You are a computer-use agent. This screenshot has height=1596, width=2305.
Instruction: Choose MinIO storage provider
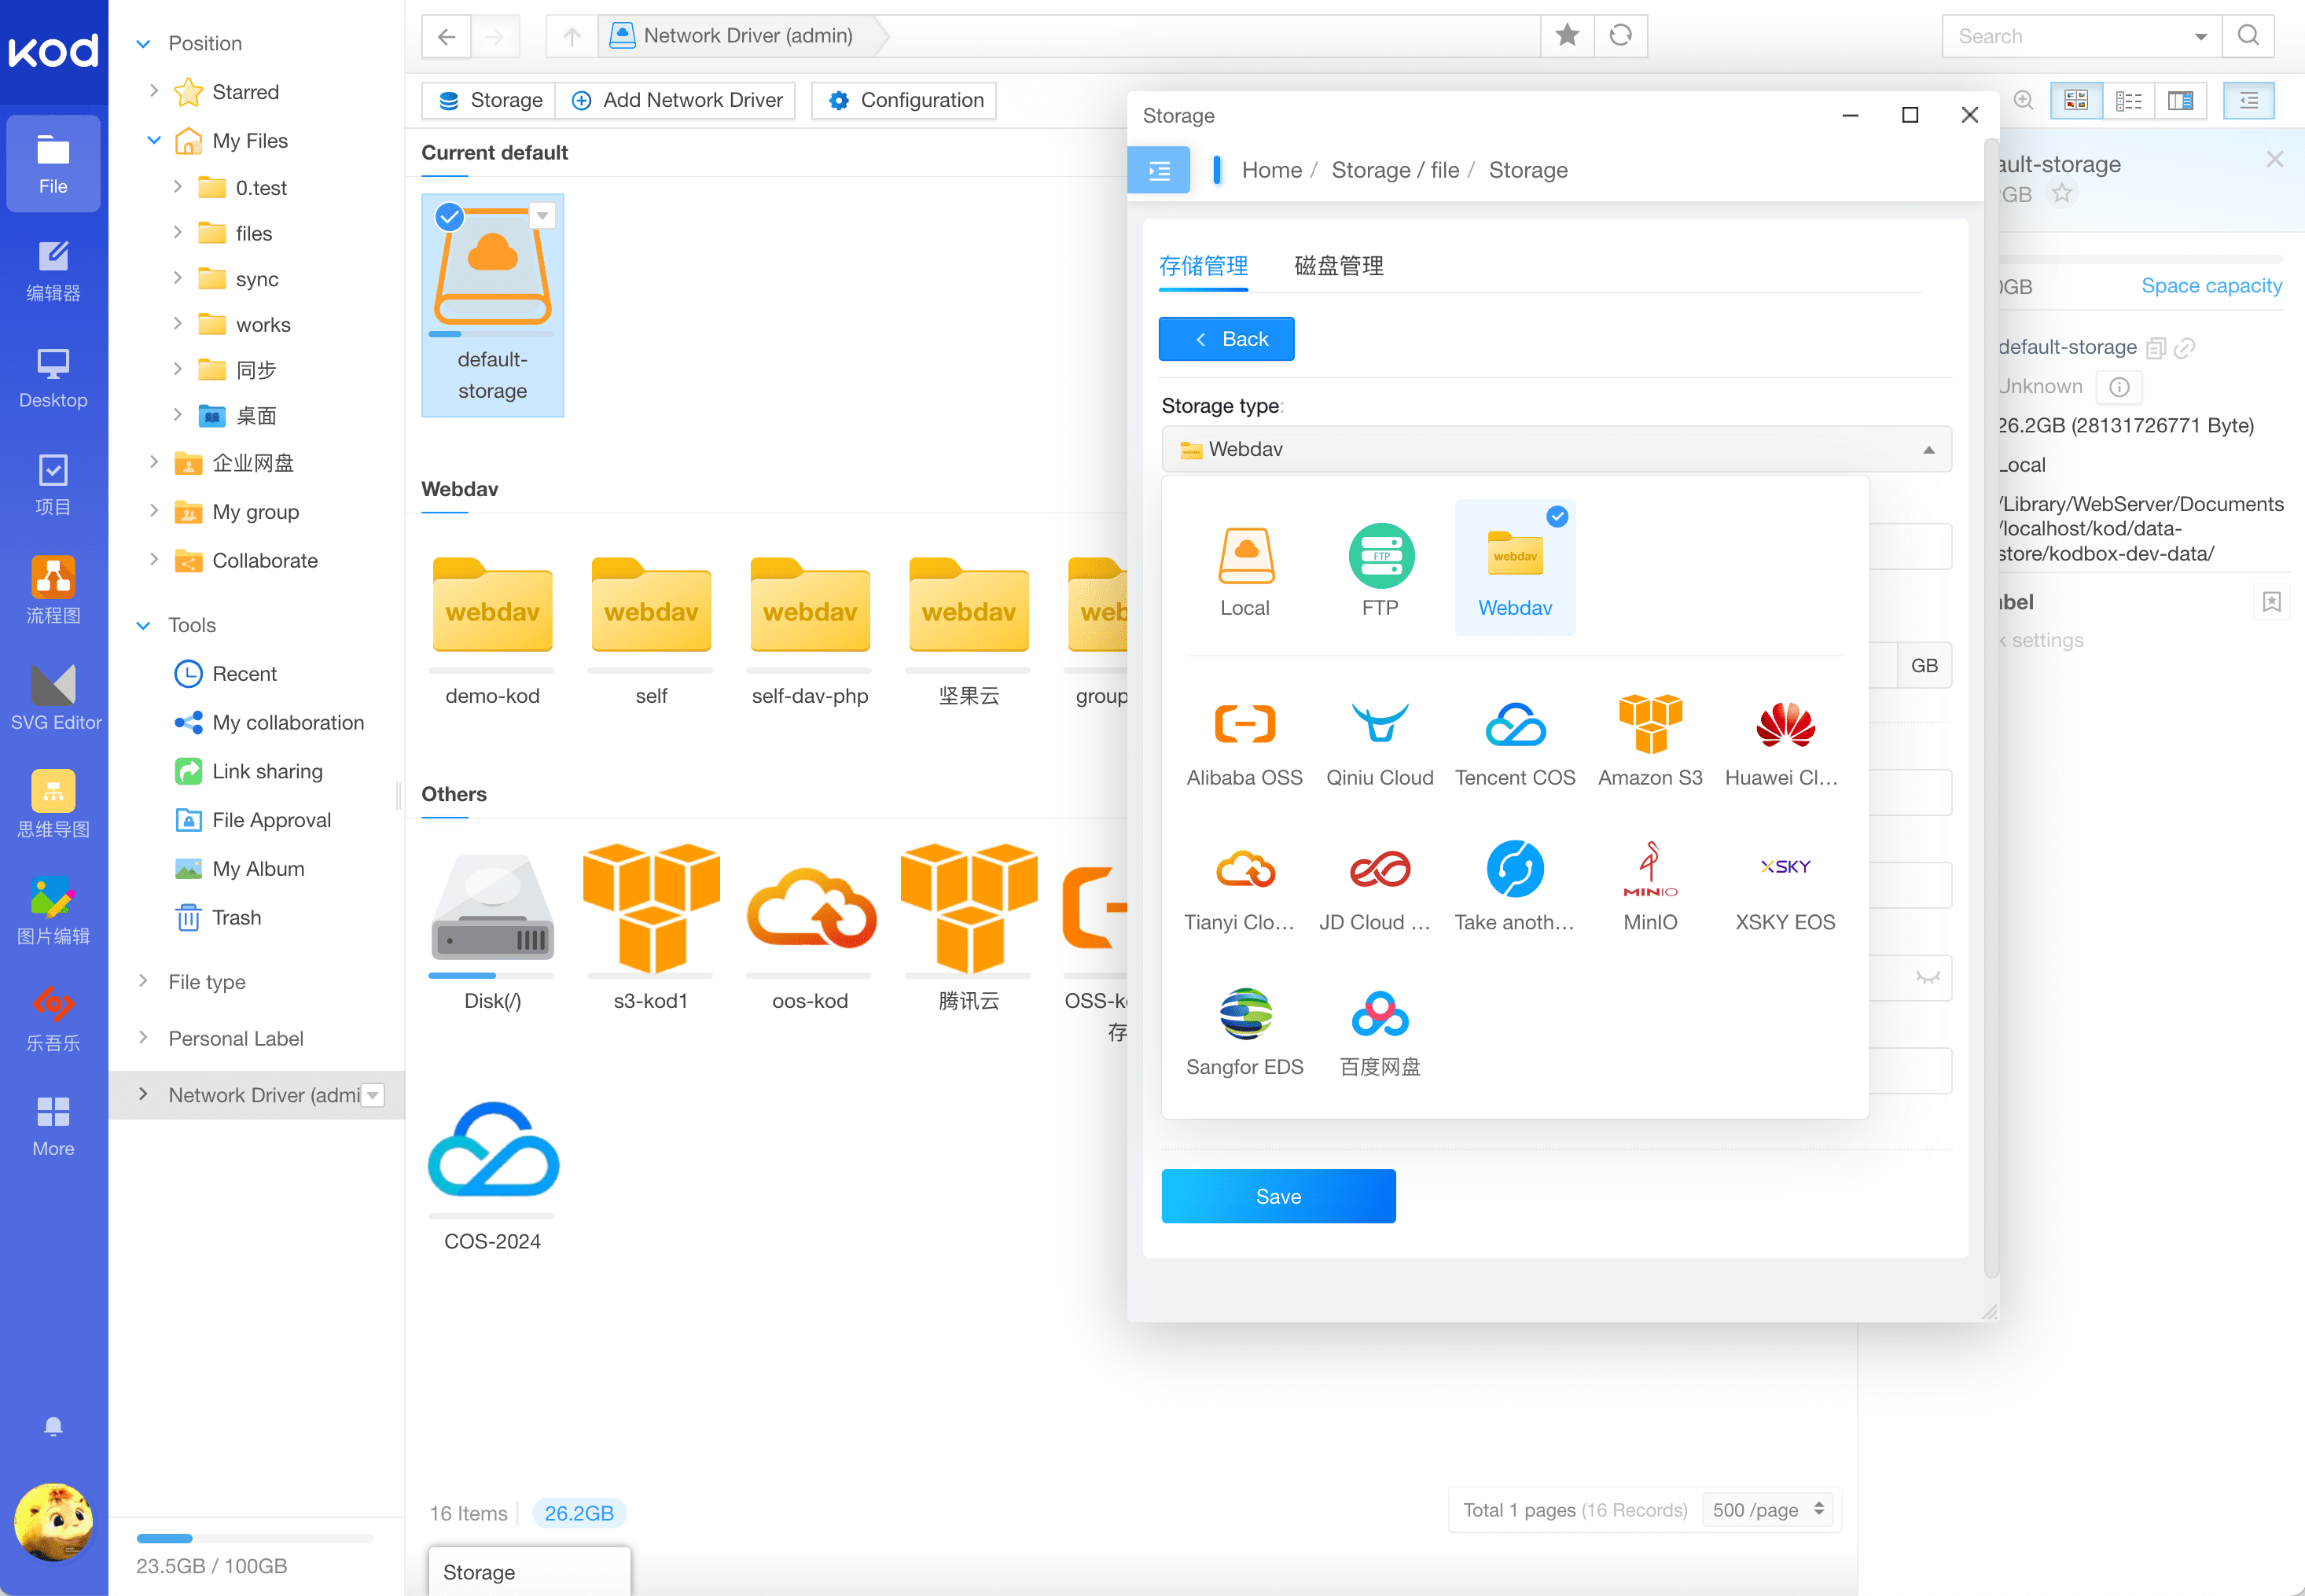1650,886
